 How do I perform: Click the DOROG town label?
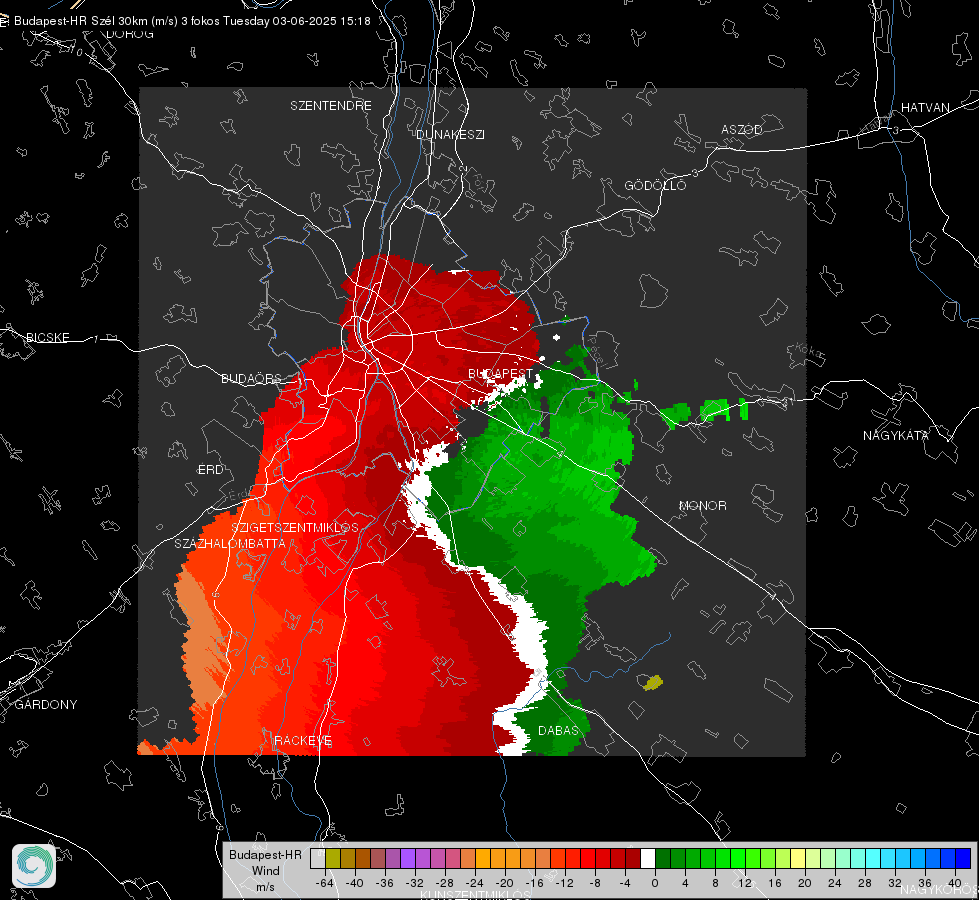point(130,34)
